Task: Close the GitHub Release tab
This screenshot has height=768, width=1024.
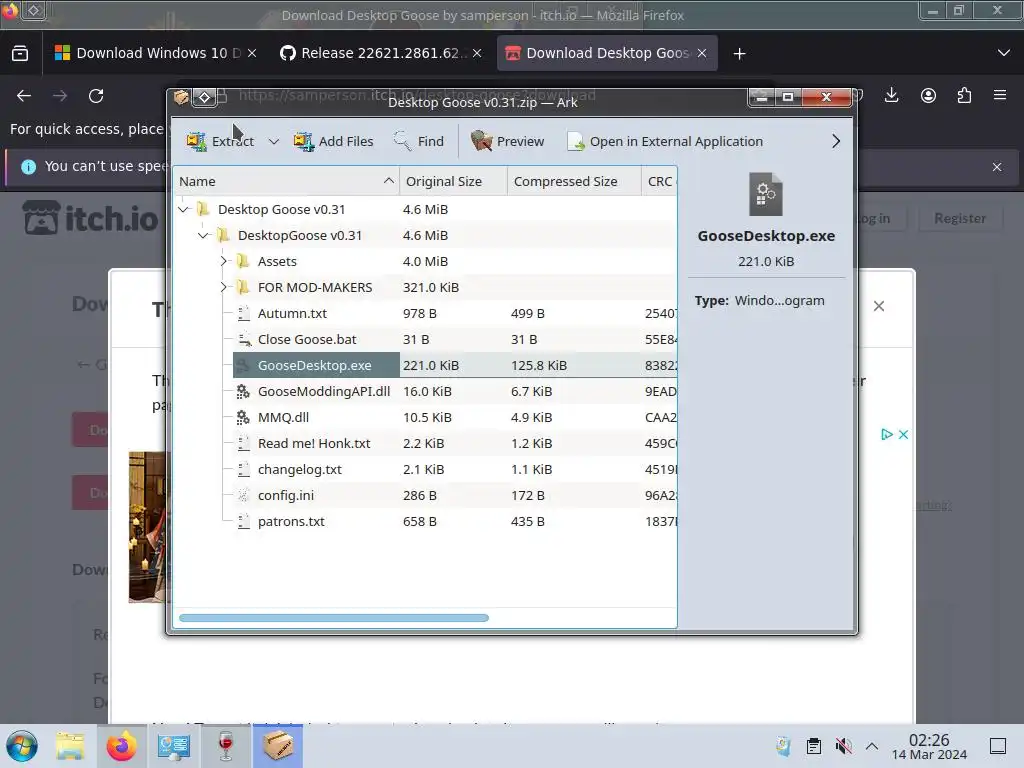Action: (x=477, y=54)
